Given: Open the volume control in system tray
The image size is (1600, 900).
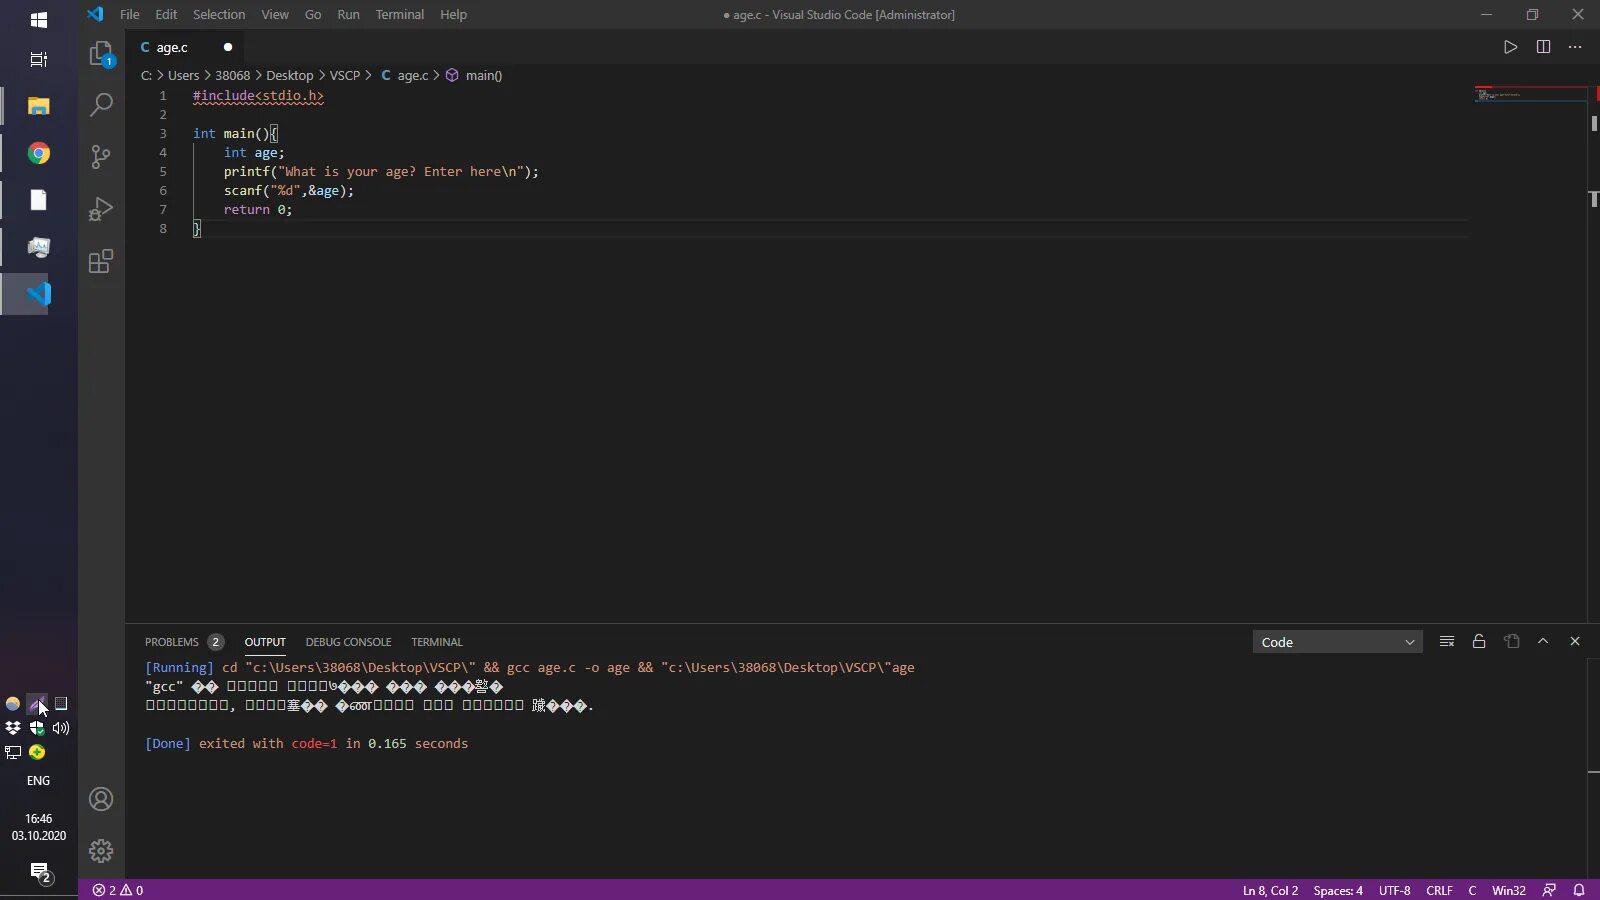Looking at the screenshot, I should (x=61, y=728).
